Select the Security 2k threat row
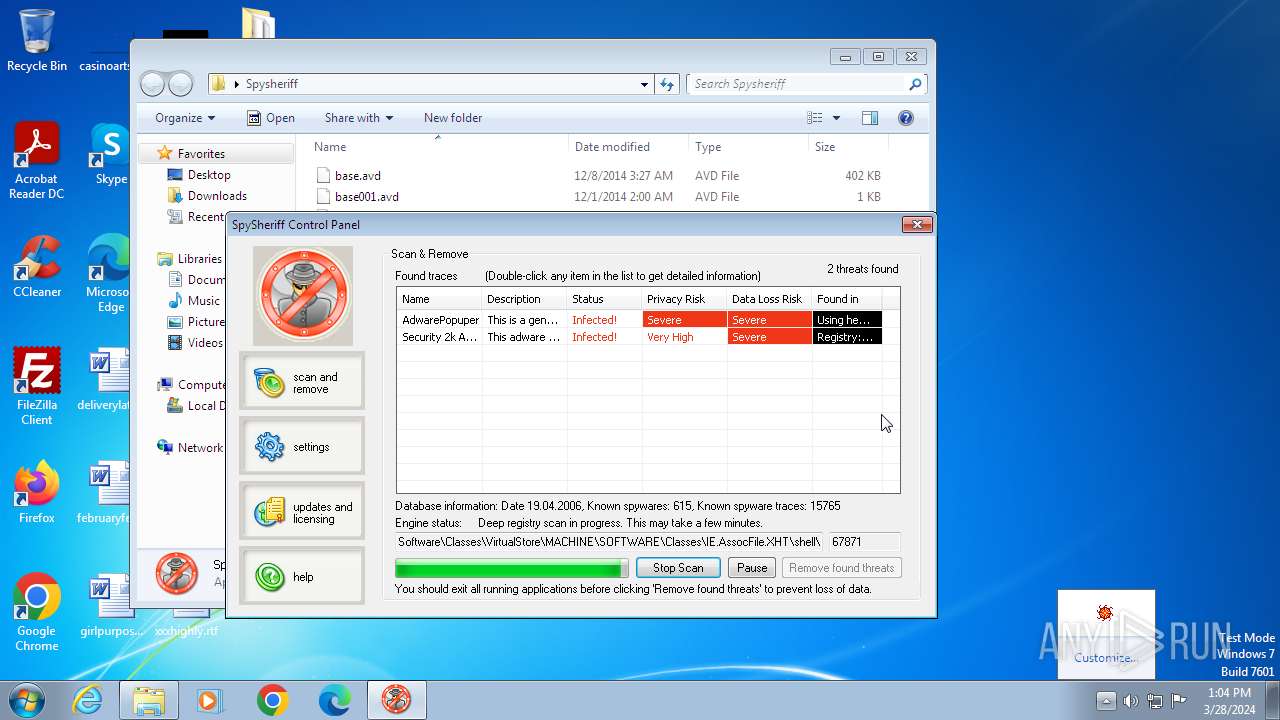This screenshot has width=1280, height=720. pyautogui.click(x=640, y=337)
